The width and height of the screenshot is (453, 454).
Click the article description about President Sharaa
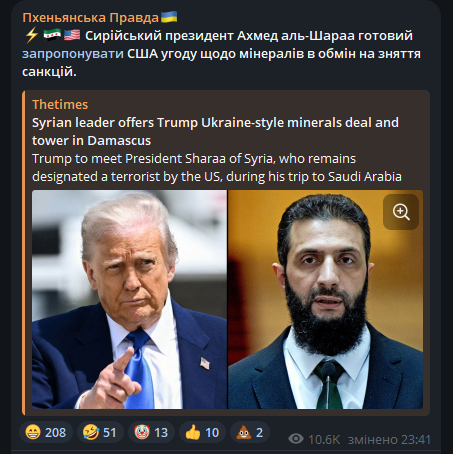coord(217,168)
